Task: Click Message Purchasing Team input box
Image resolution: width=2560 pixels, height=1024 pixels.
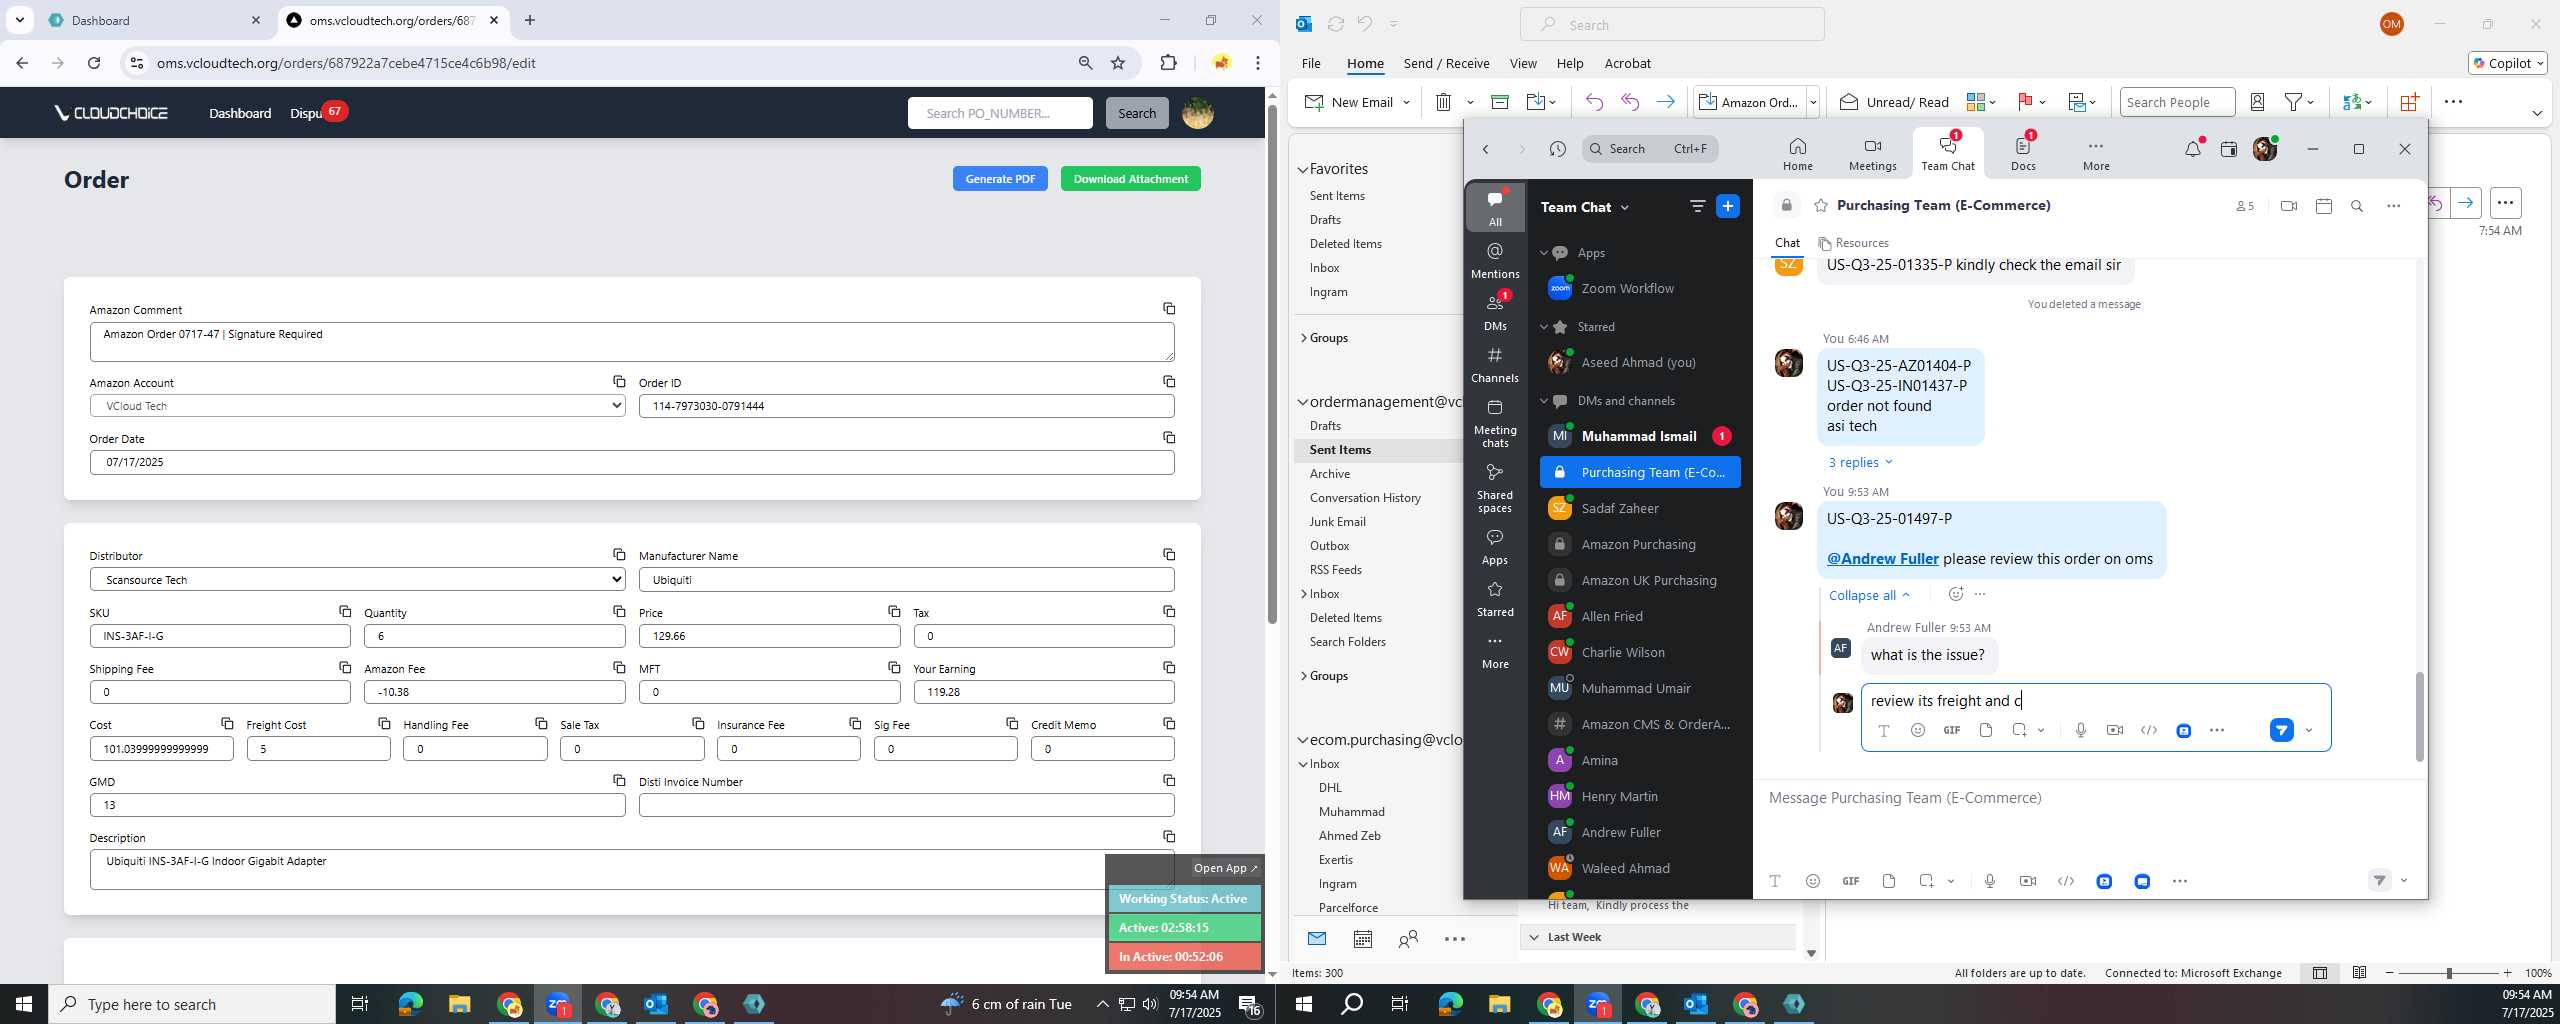Action: (x=2090, y=798)
